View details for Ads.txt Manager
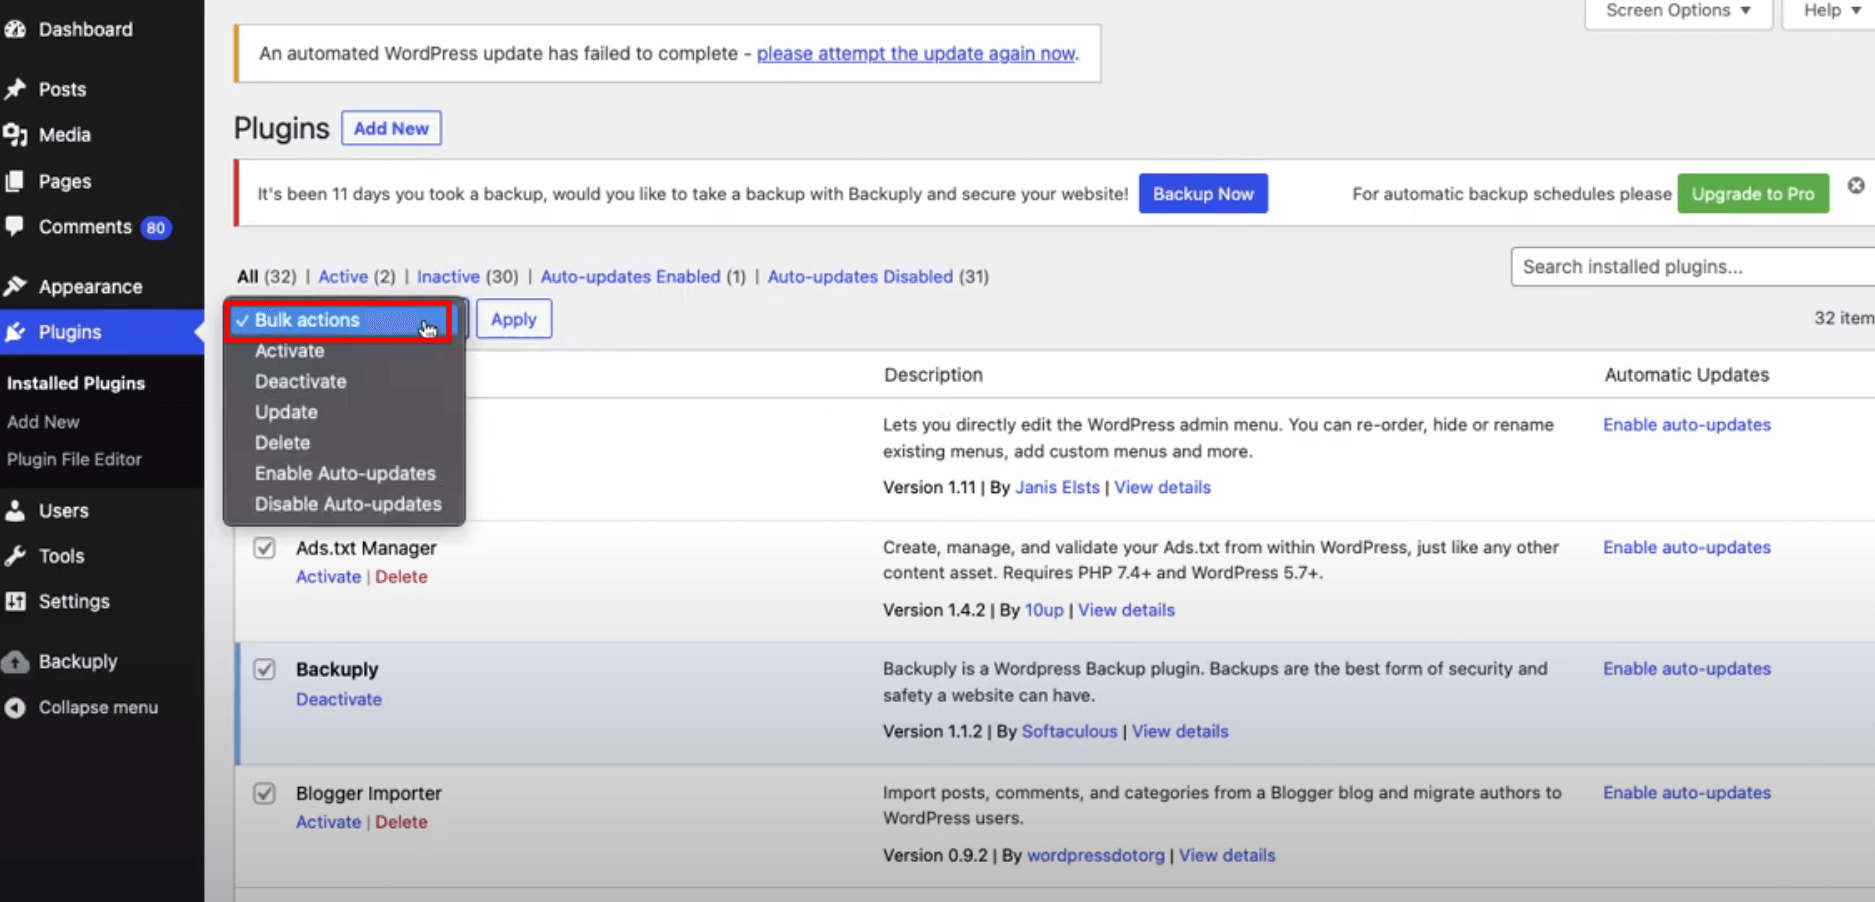Screen dimensions: 1875x902 click(1126, 610)
